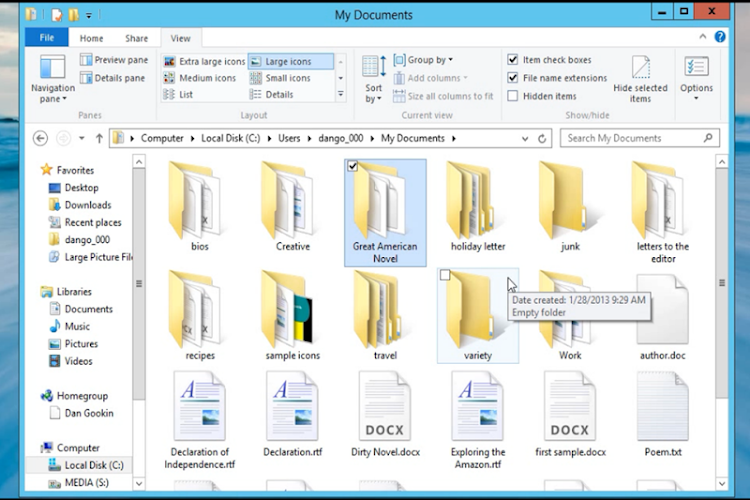Viewport: 750px width, 500px height.
Task: Select the Creative folder
Action: click(292, 207)
